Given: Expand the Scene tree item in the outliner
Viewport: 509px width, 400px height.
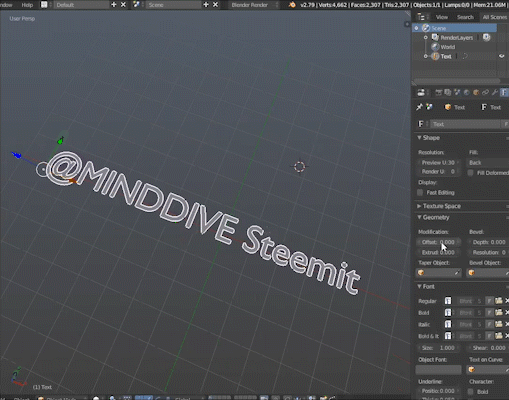Looking at the screenshot, I should point(416,28).
